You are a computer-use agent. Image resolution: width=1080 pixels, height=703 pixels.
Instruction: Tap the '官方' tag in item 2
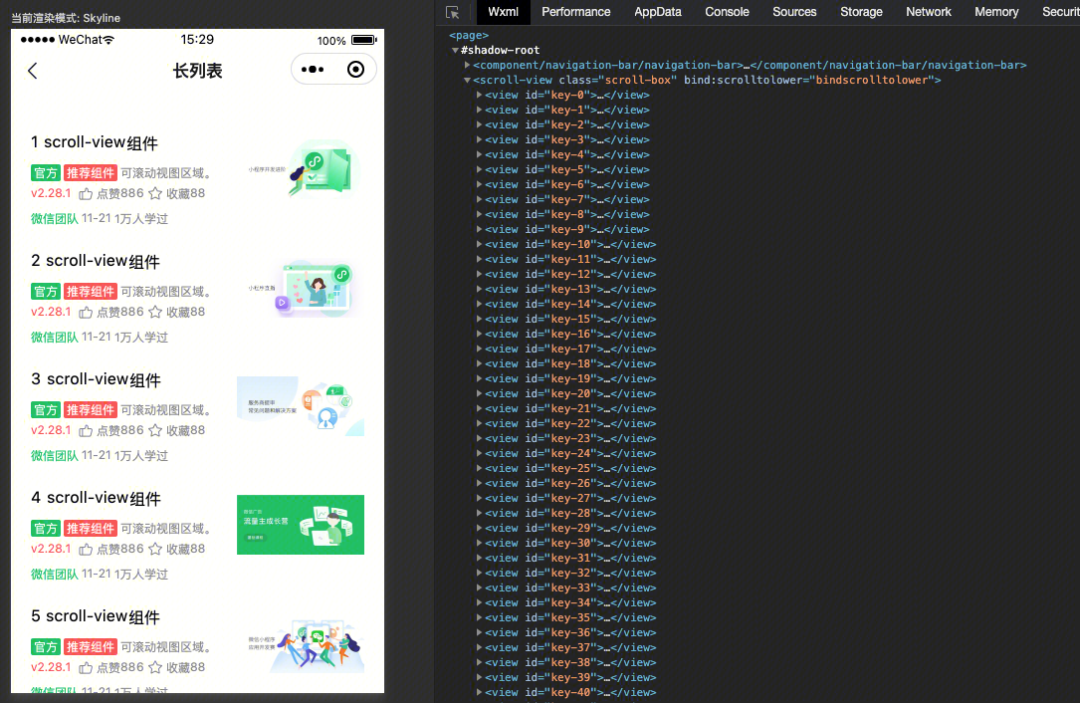click(45, 291)
